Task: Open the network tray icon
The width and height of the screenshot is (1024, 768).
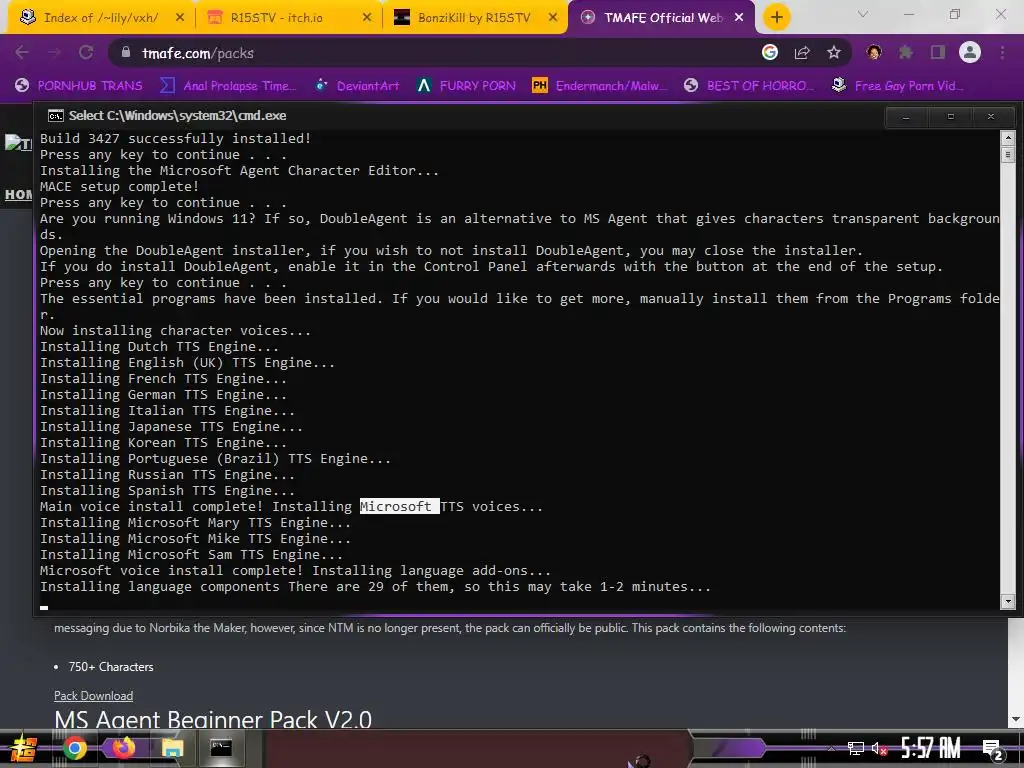Action: [856, 748]
